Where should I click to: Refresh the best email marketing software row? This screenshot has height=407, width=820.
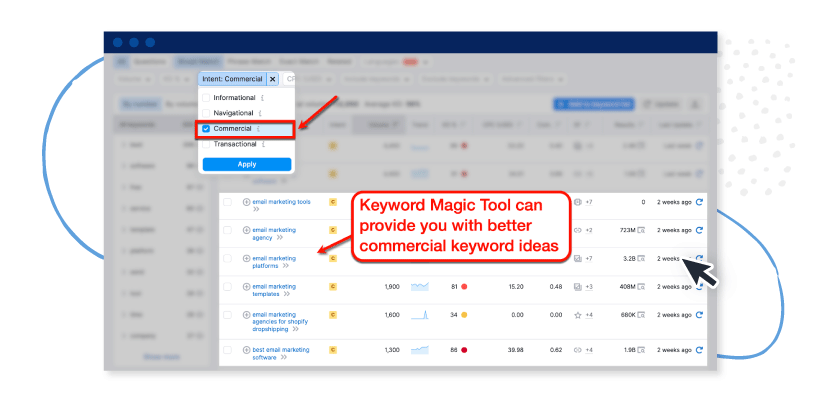(x=699, y=351)
